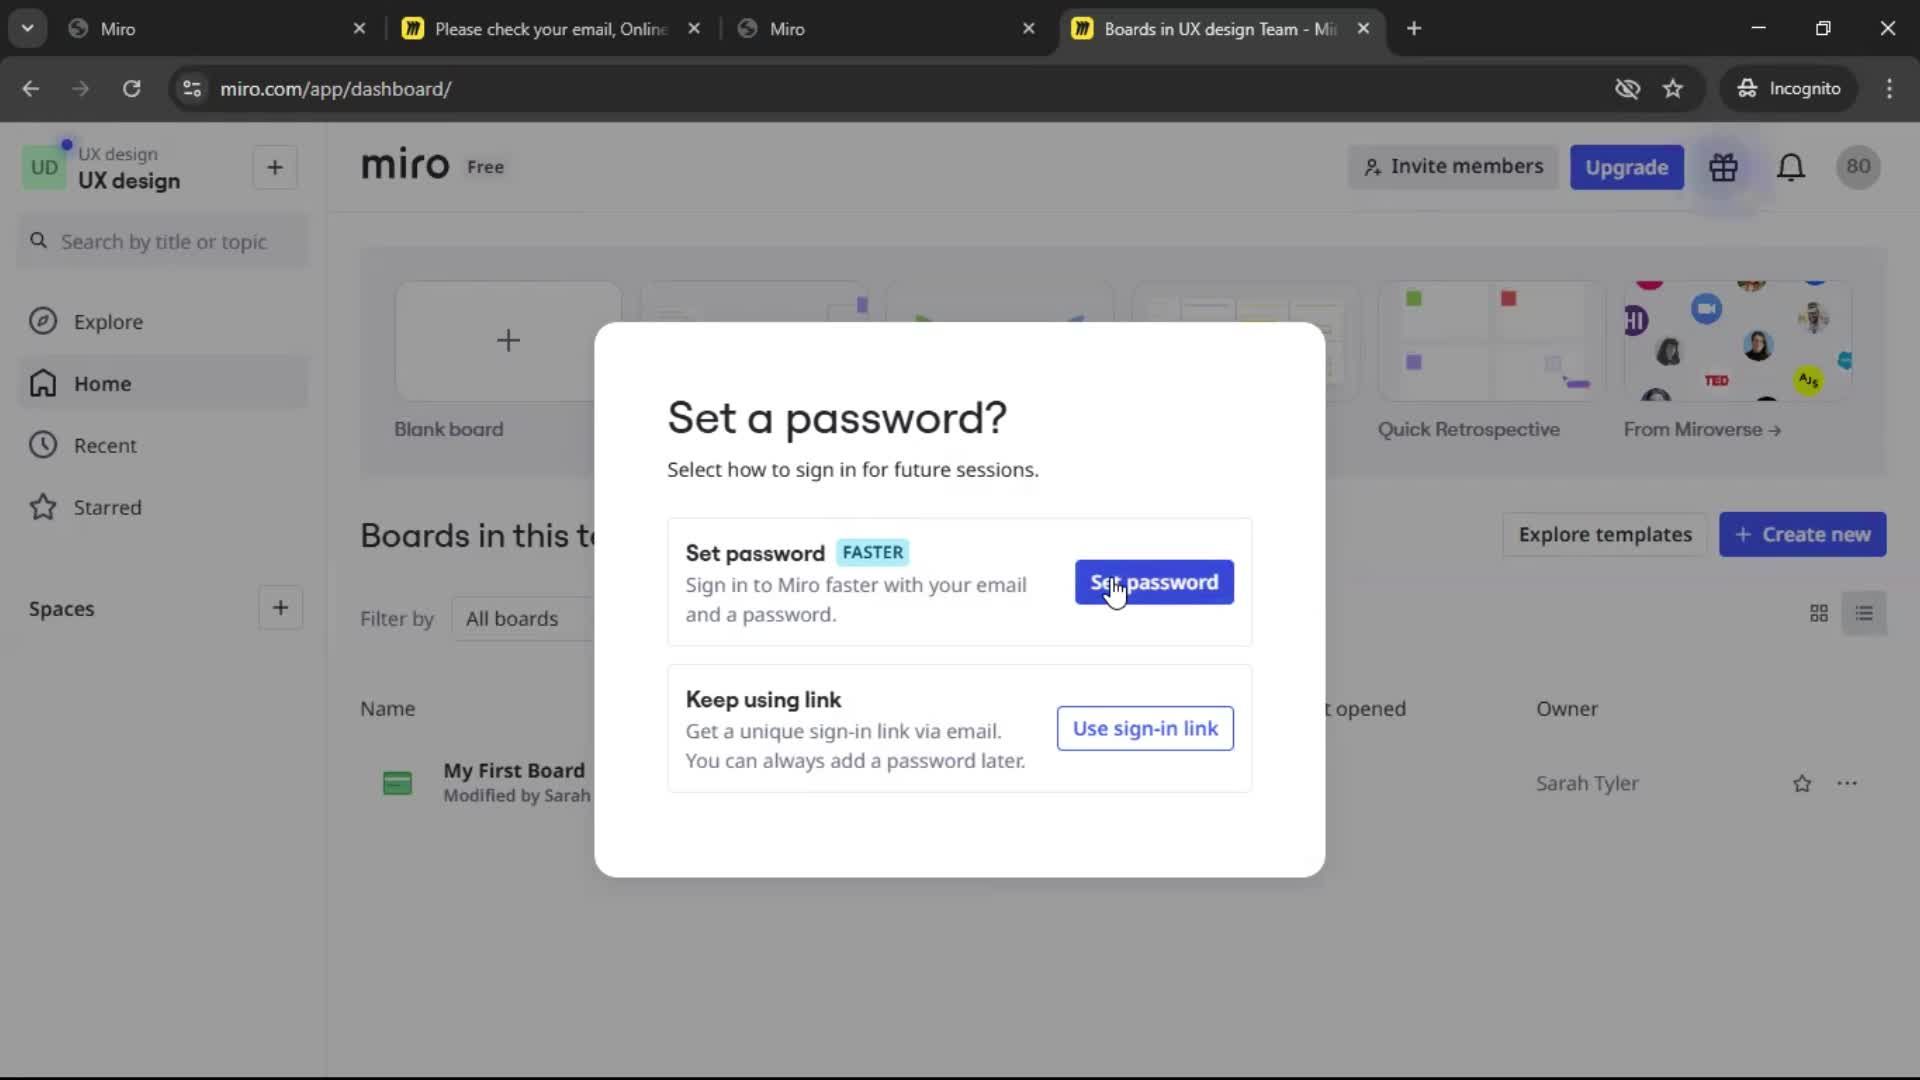Open the user avatar labeled 80
1920x1080 pixels.
1858,167
